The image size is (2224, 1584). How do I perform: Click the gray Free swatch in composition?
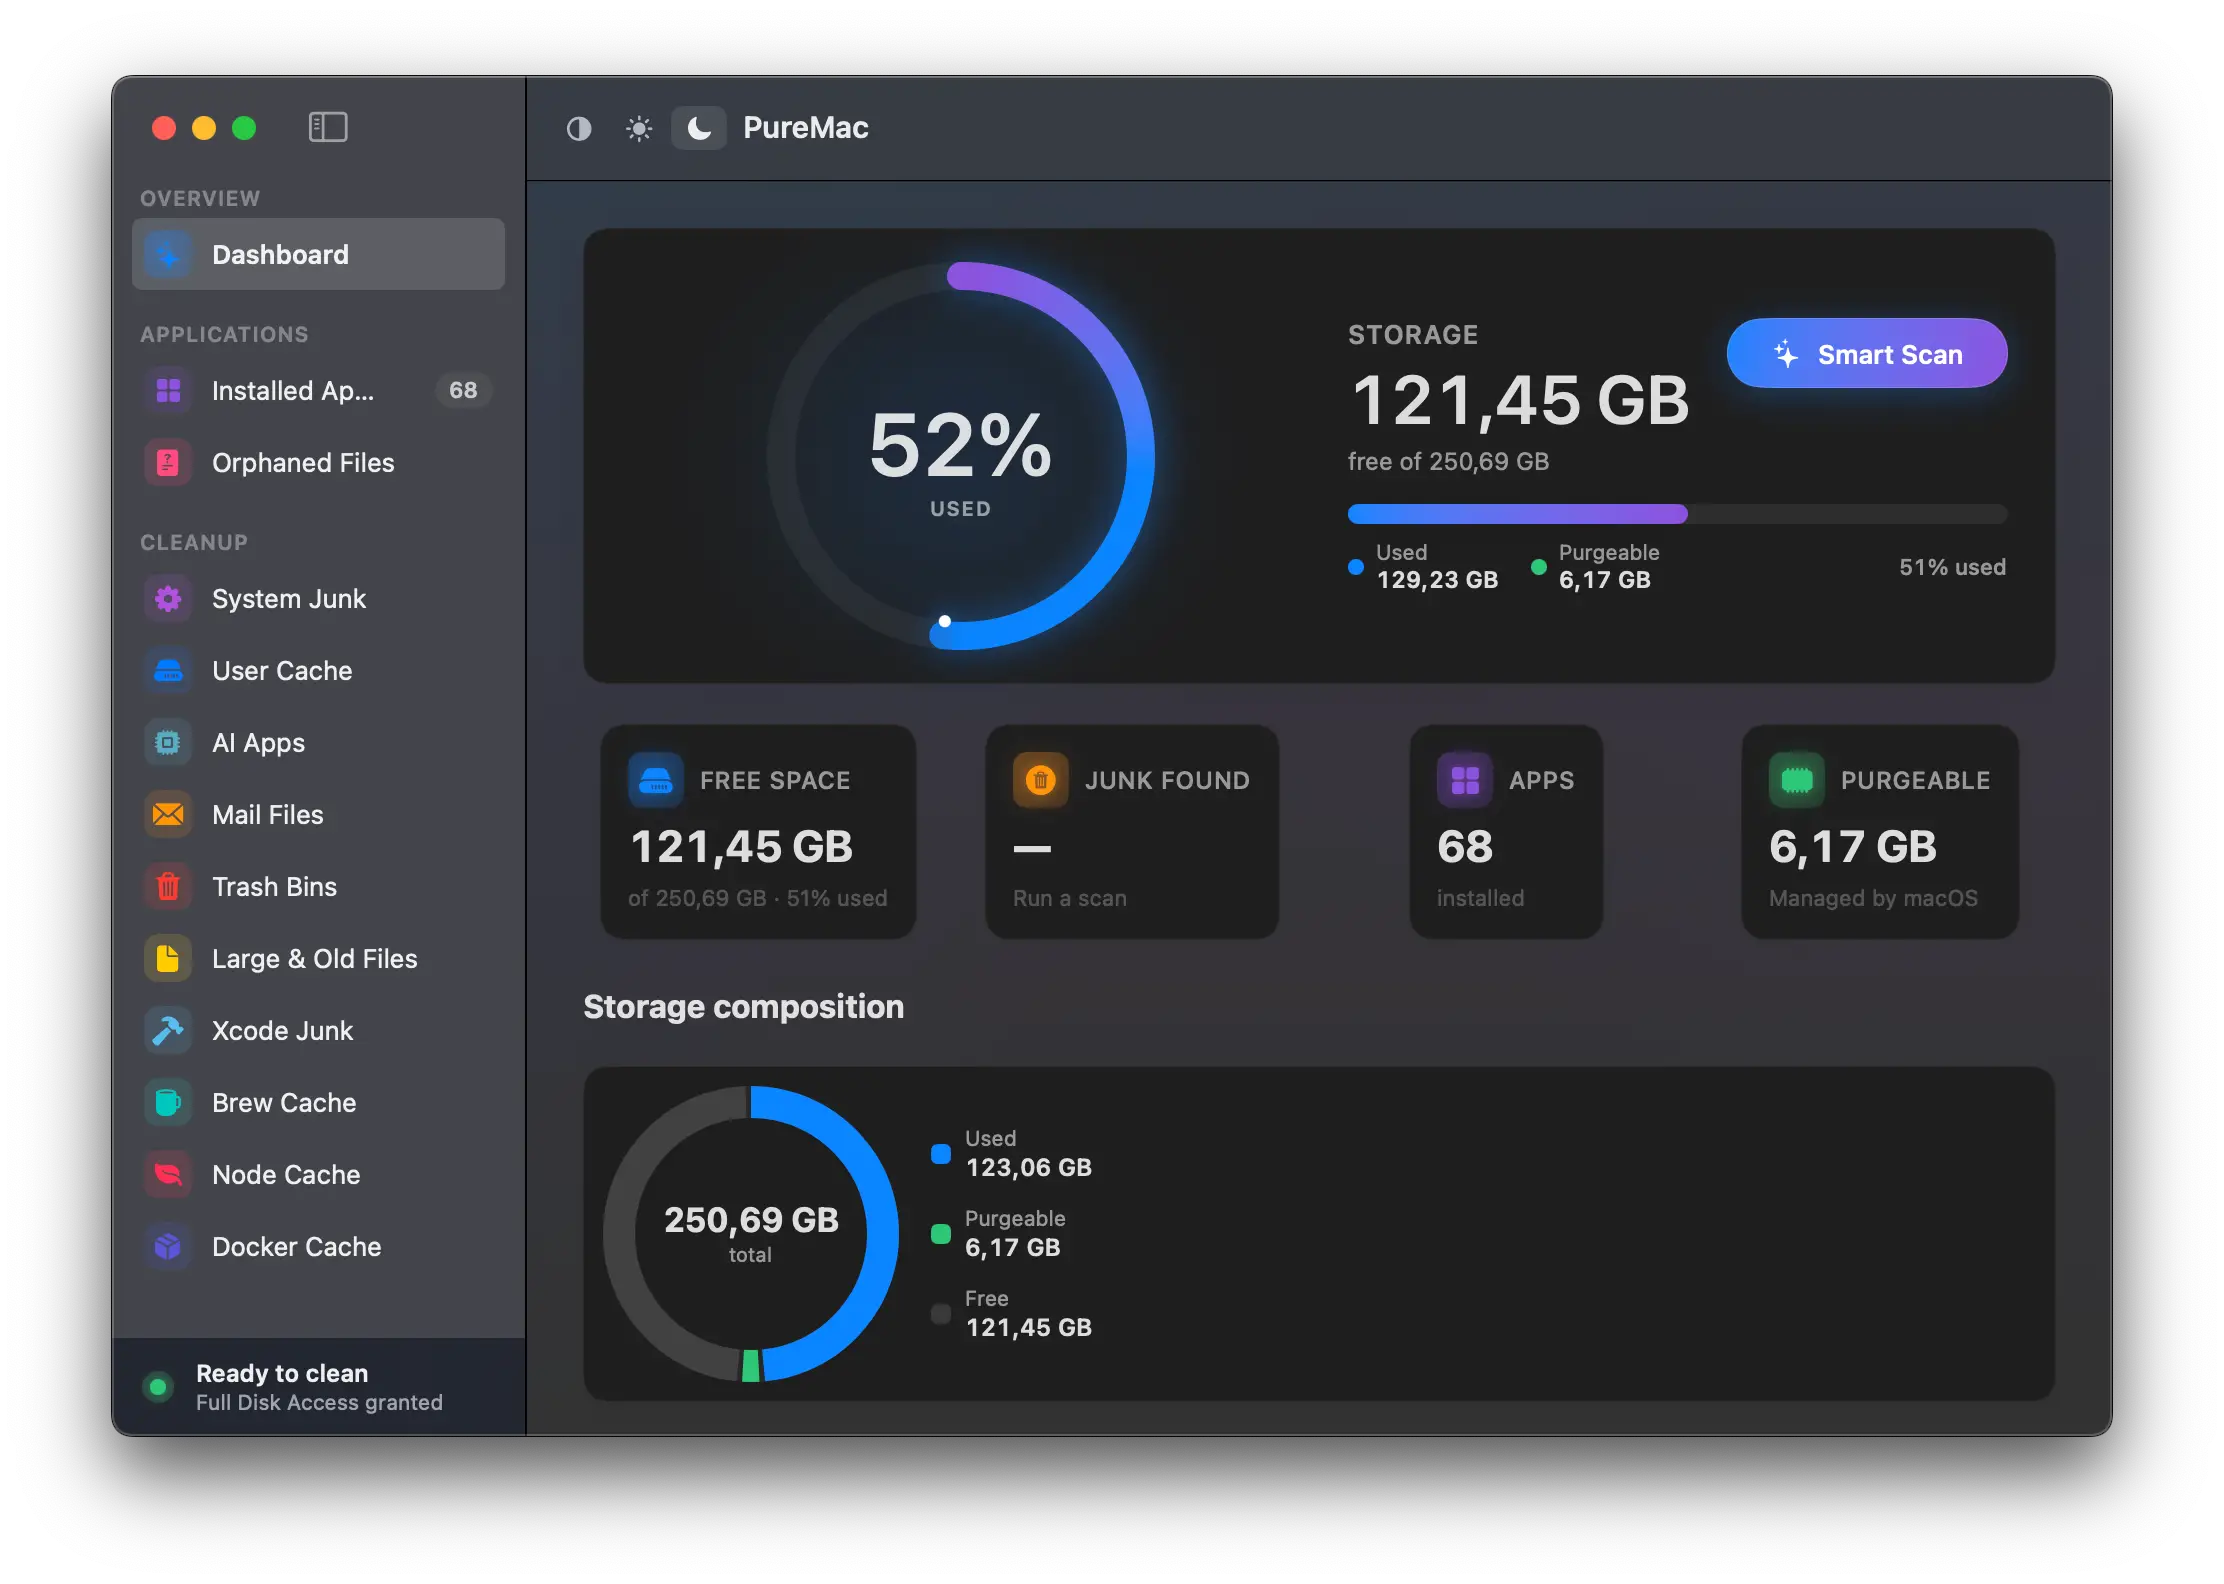(x=941, y=1314)
